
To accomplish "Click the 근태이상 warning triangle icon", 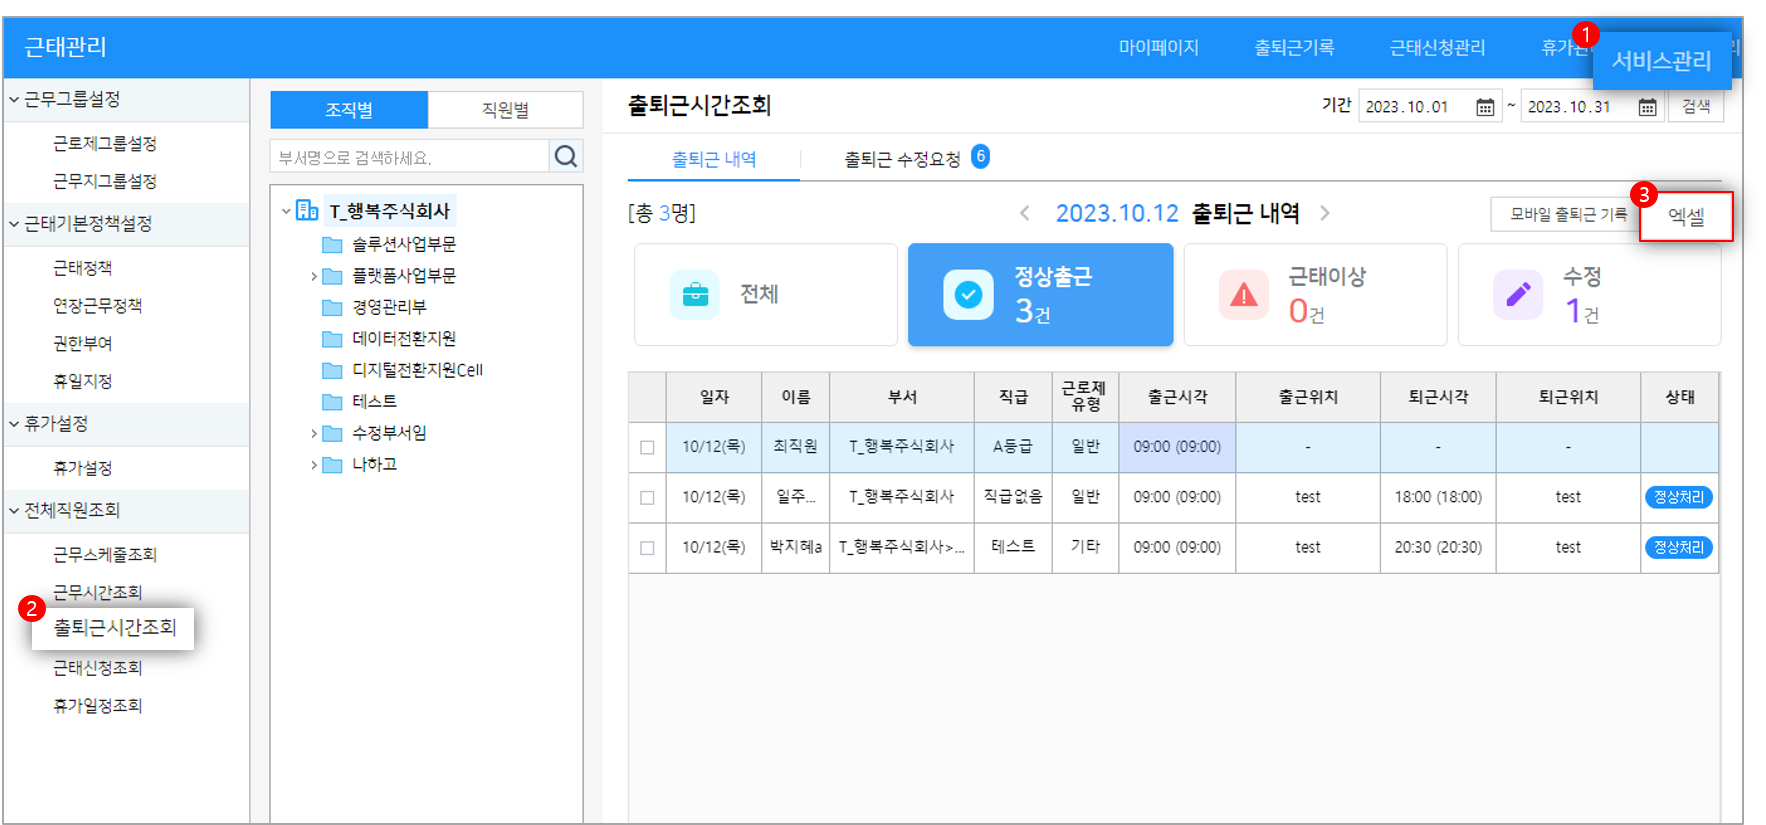I will coord(1243,295).
